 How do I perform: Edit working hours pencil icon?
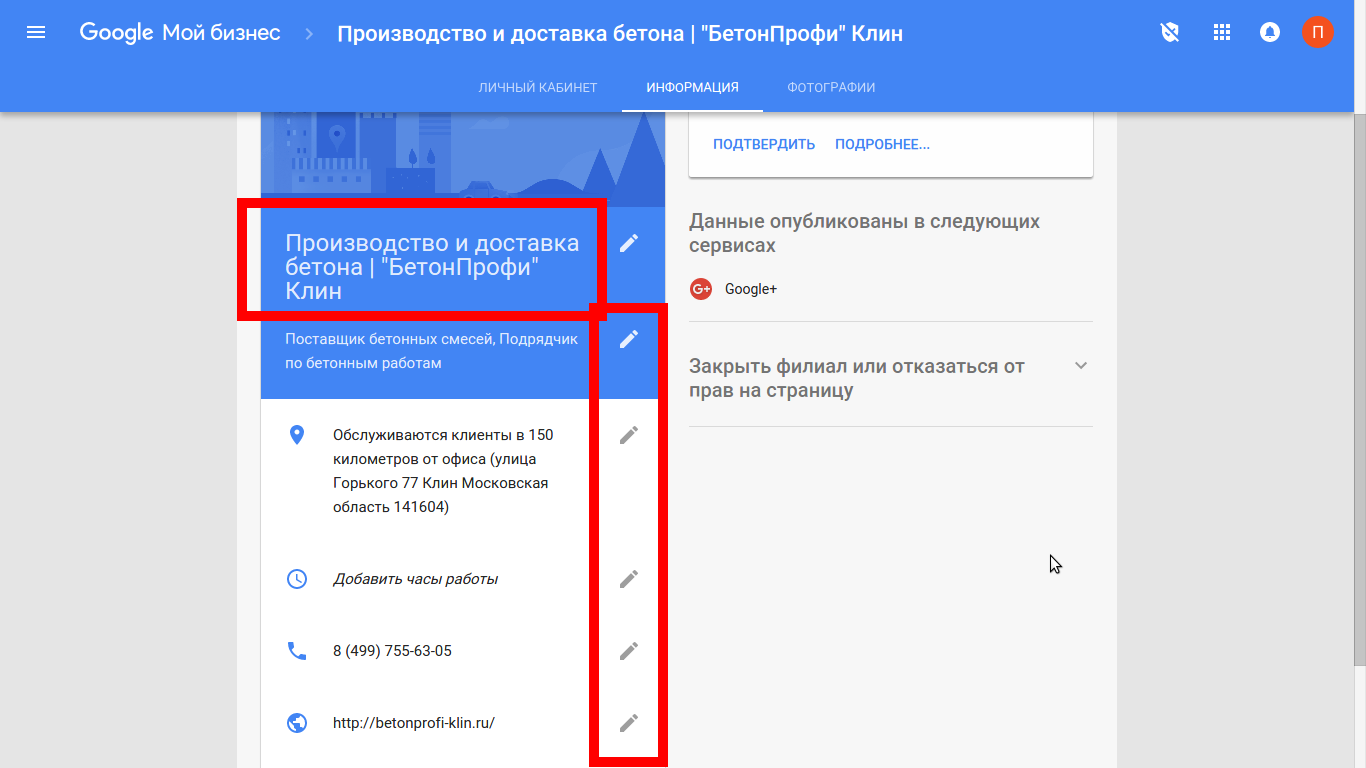pos(628,579)
